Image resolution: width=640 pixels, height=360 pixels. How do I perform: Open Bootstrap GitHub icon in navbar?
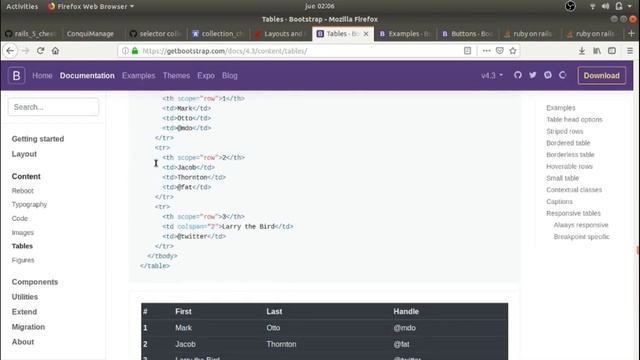pyautogui.click(x=518, y=75)
